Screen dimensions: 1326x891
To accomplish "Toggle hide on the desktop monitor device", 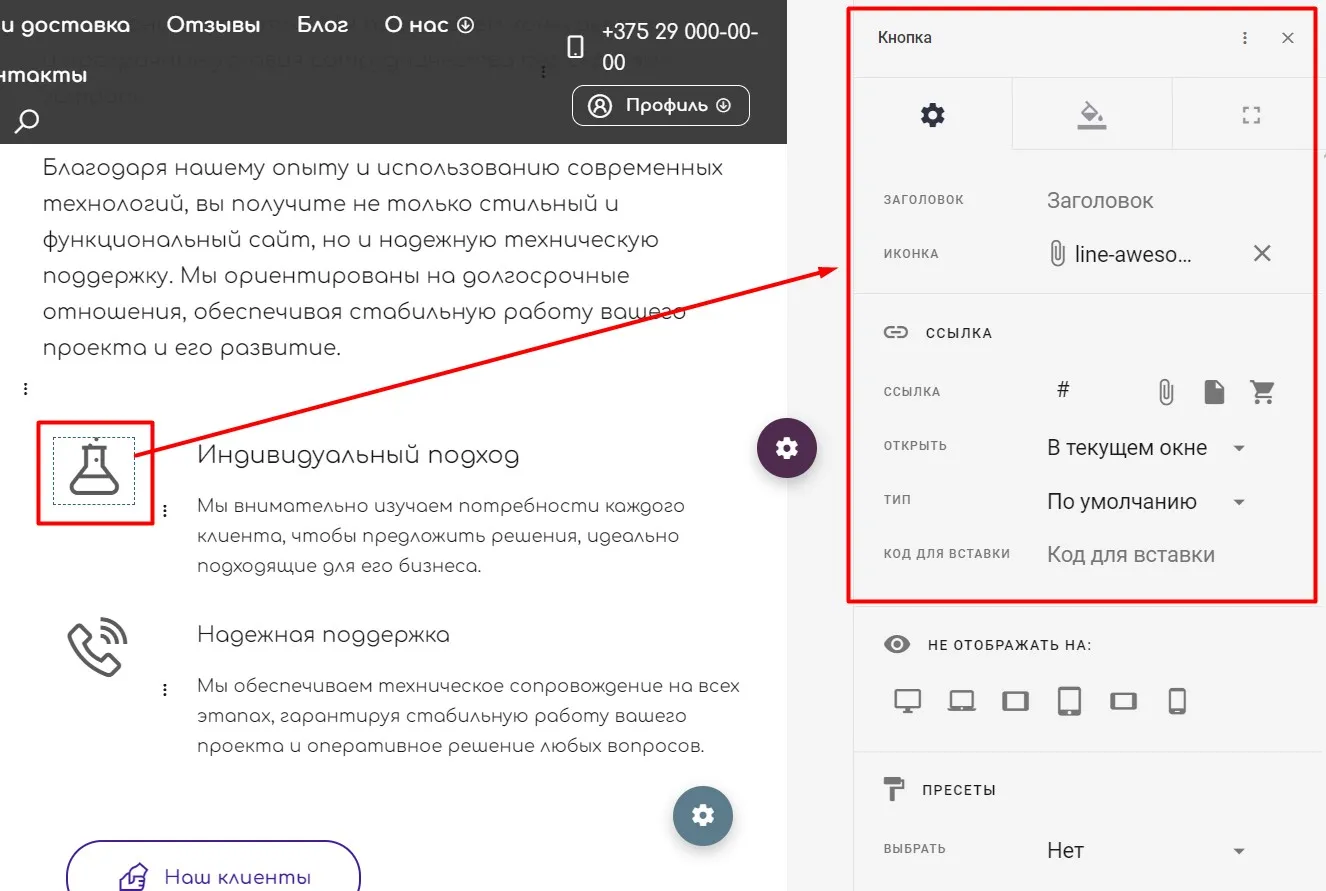I will coord(907,701).
